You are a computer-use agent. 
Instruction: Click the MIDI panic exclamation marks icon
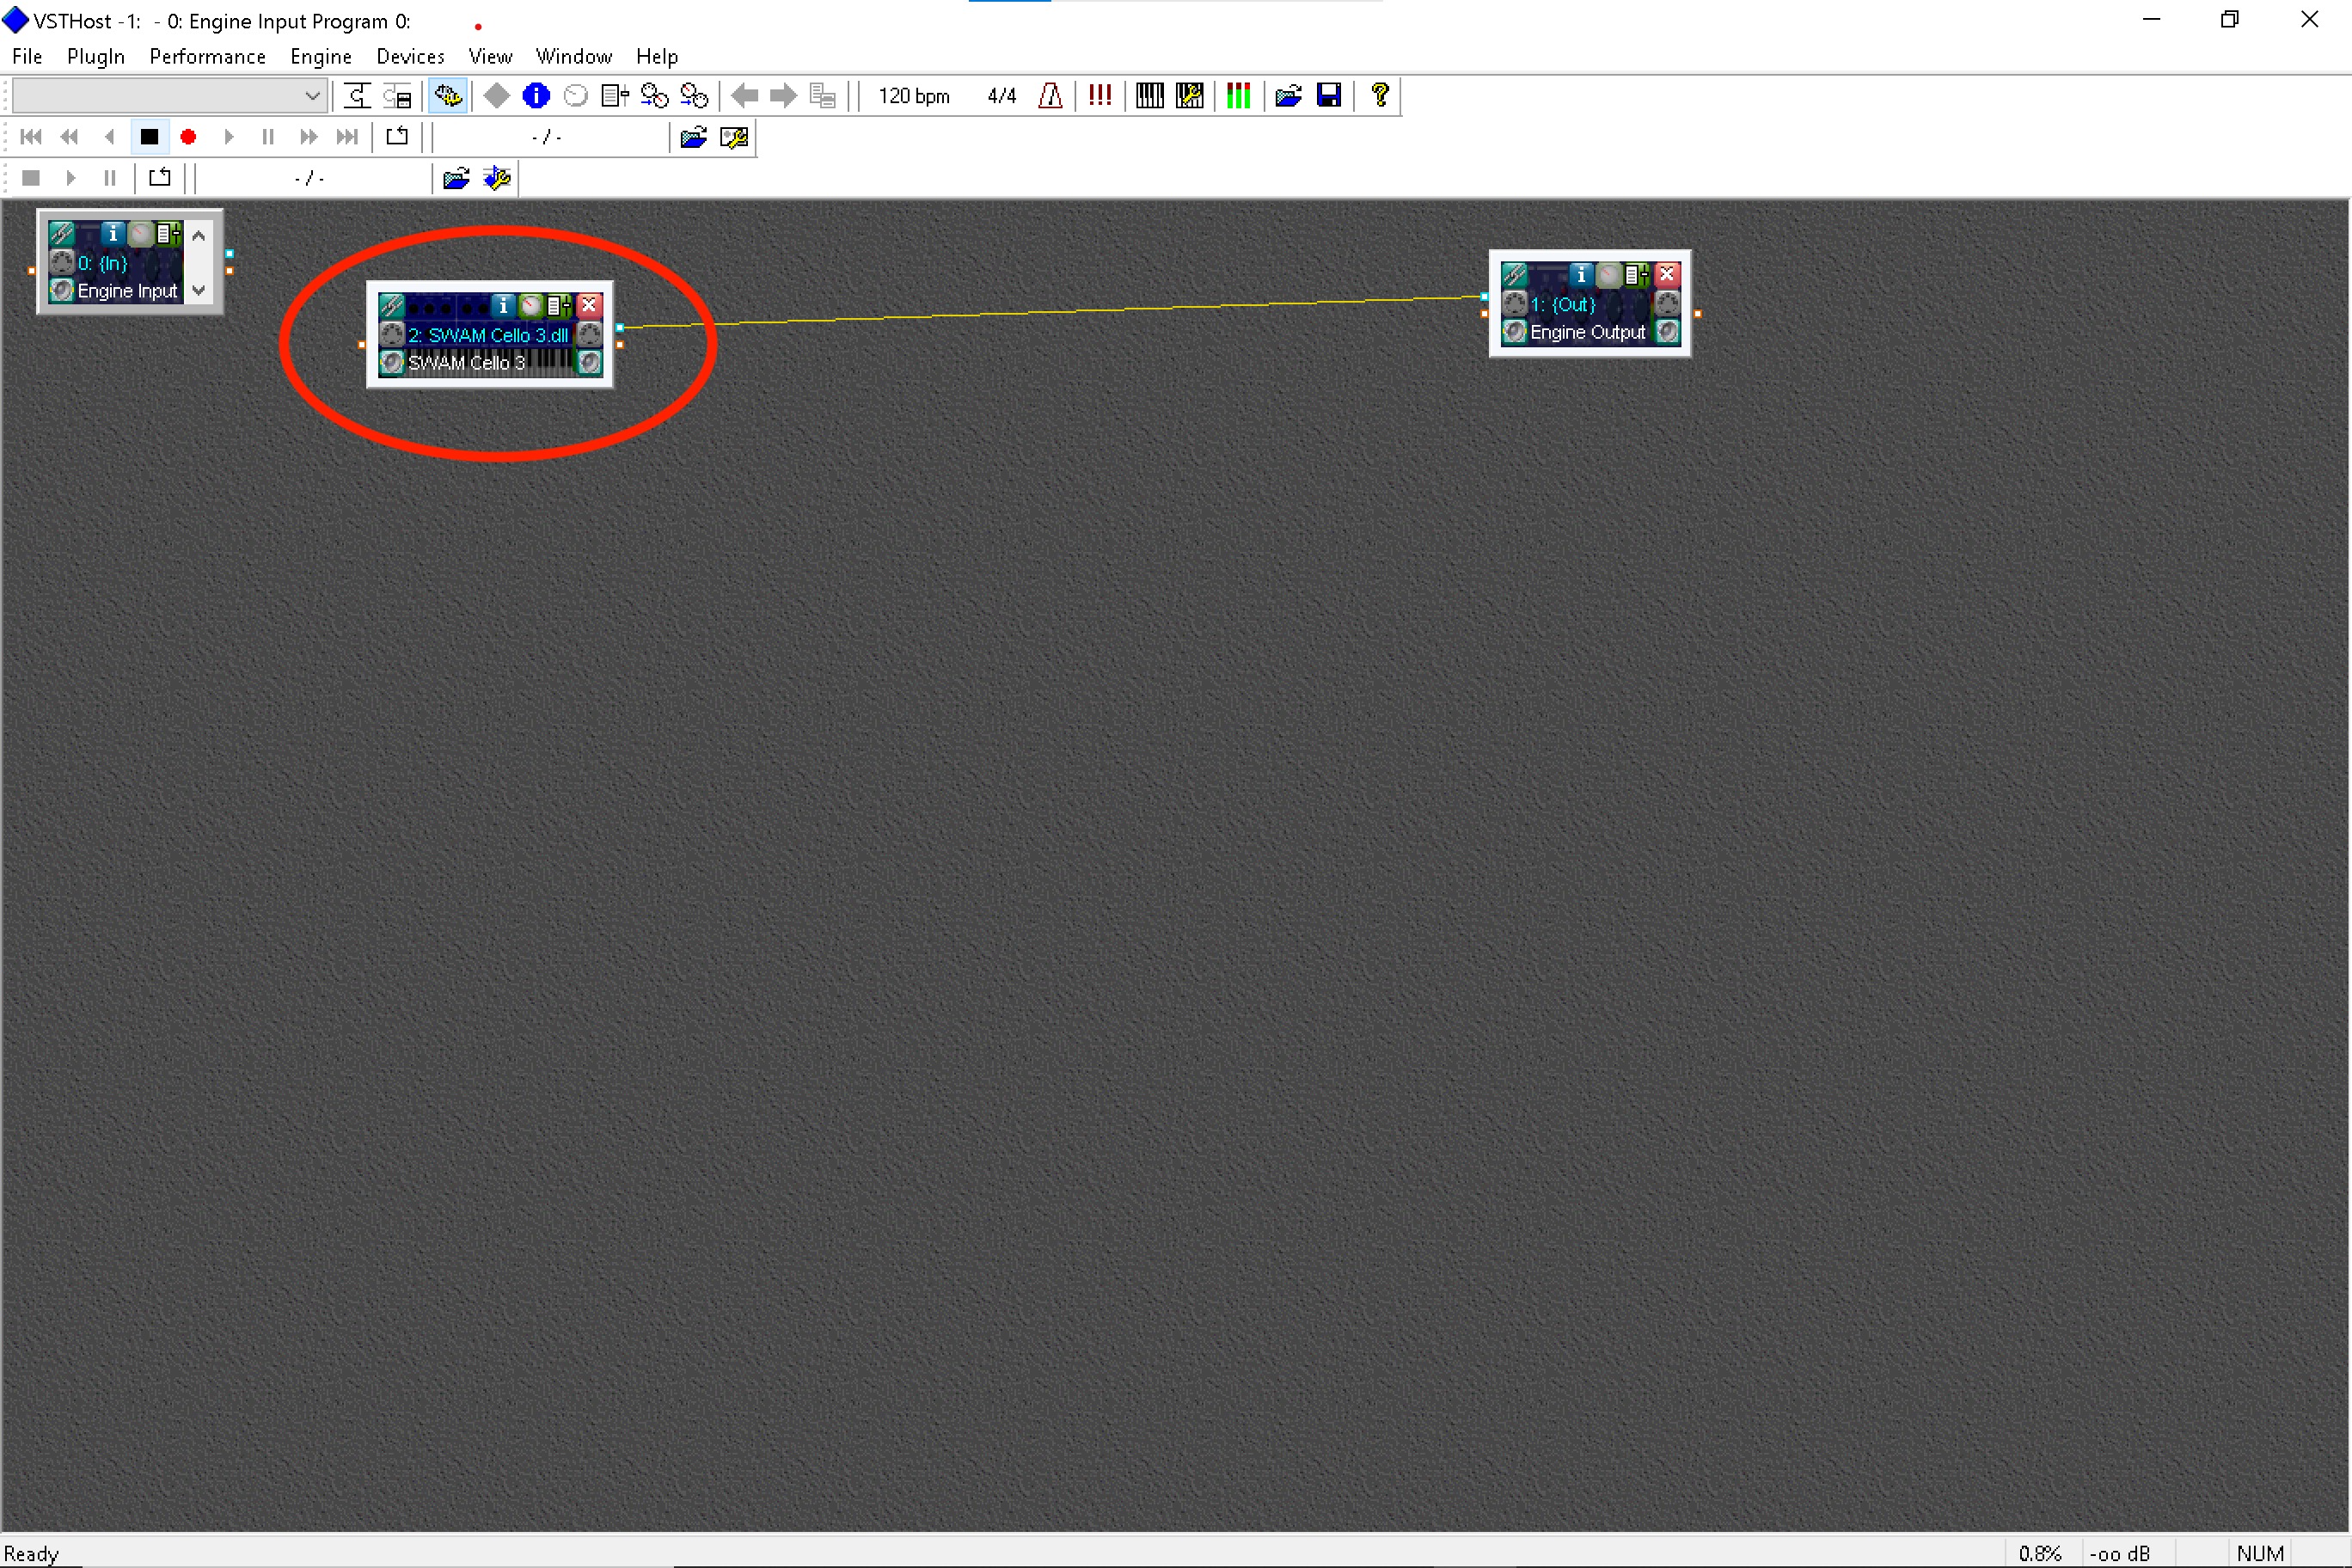(1099, 96)
